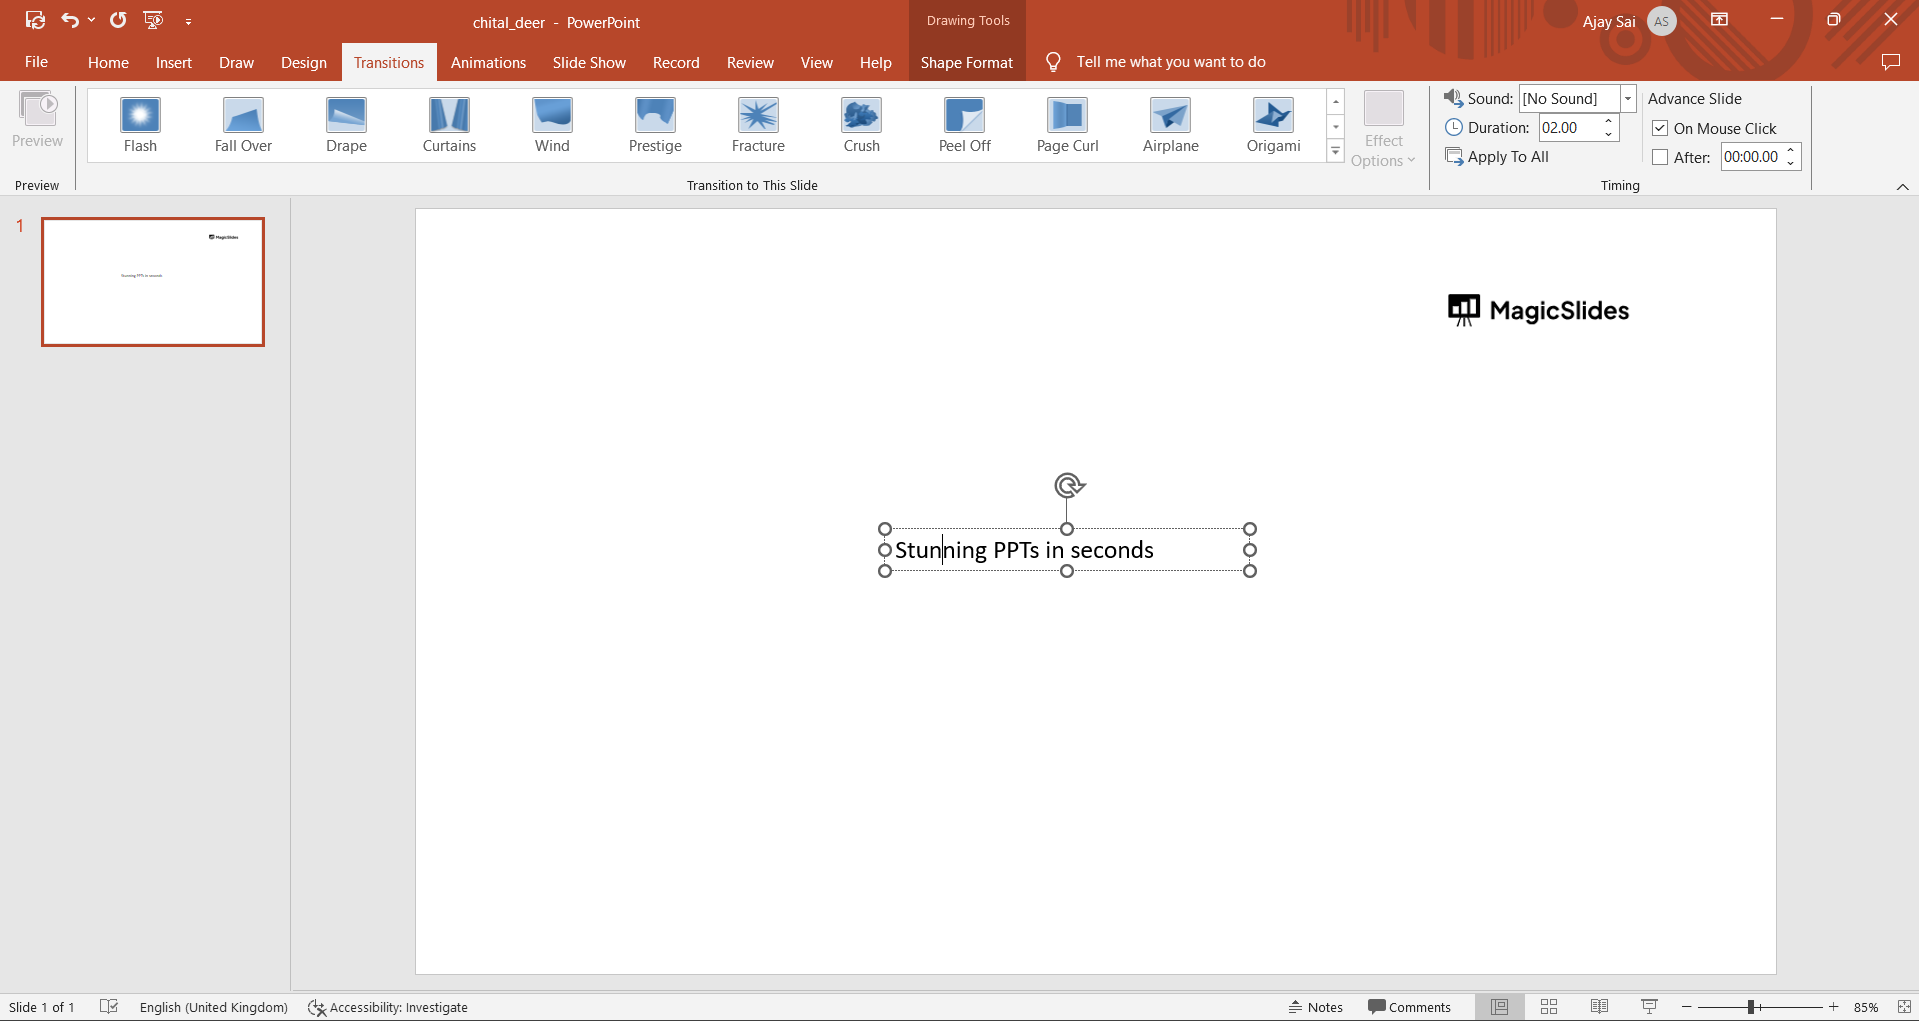
Task: Show previous row of transitions gallery
Action: (x=1335, y=102)
